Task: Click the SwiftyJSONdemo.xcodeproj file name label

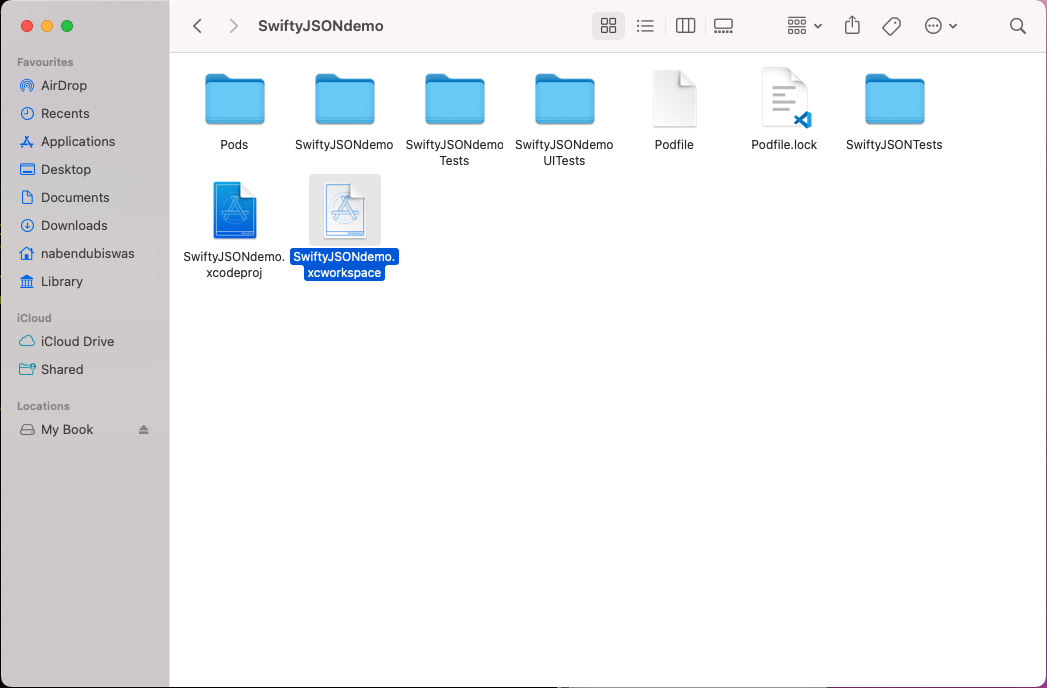Action: click(x=234, y=265)
